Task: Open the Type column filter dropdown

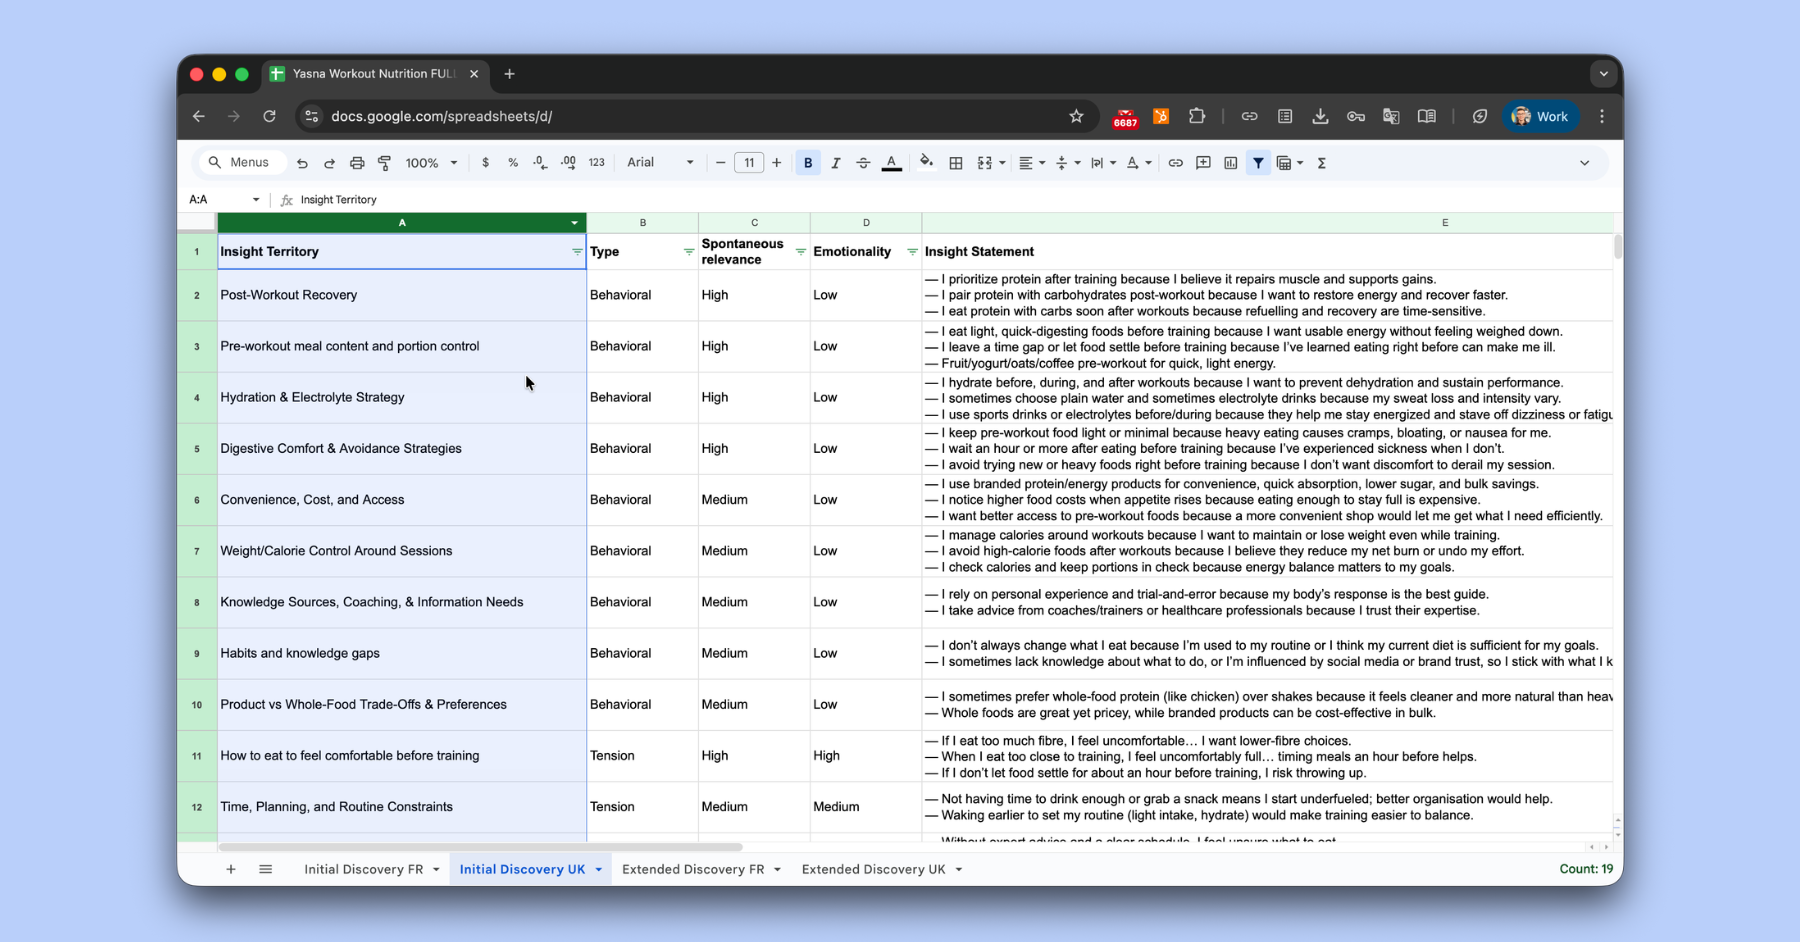Action: (688, 252)
